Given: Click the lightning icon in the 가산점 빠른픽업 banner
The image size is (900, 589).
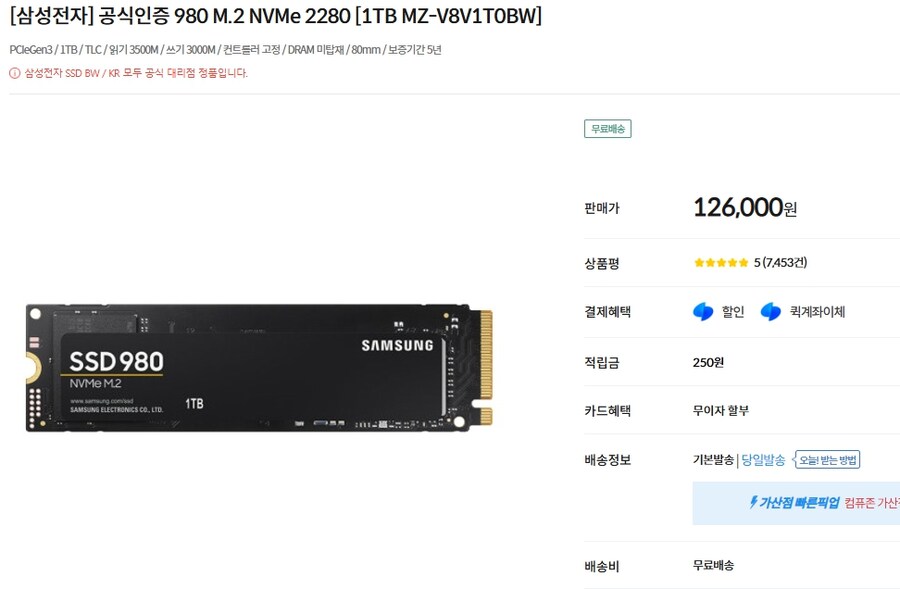Looking at the screenshot, I should click(753, 502).
